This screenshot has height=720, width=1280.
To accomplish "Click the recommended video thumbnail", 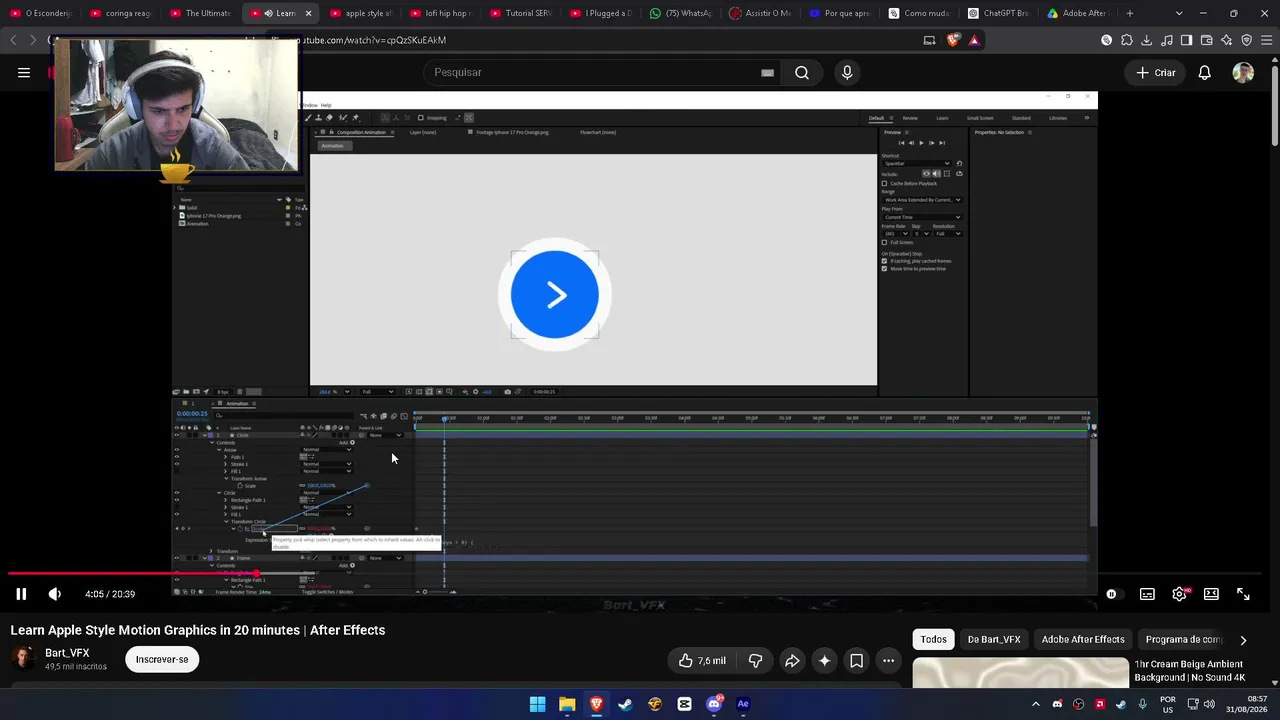I will point(1020,673).
